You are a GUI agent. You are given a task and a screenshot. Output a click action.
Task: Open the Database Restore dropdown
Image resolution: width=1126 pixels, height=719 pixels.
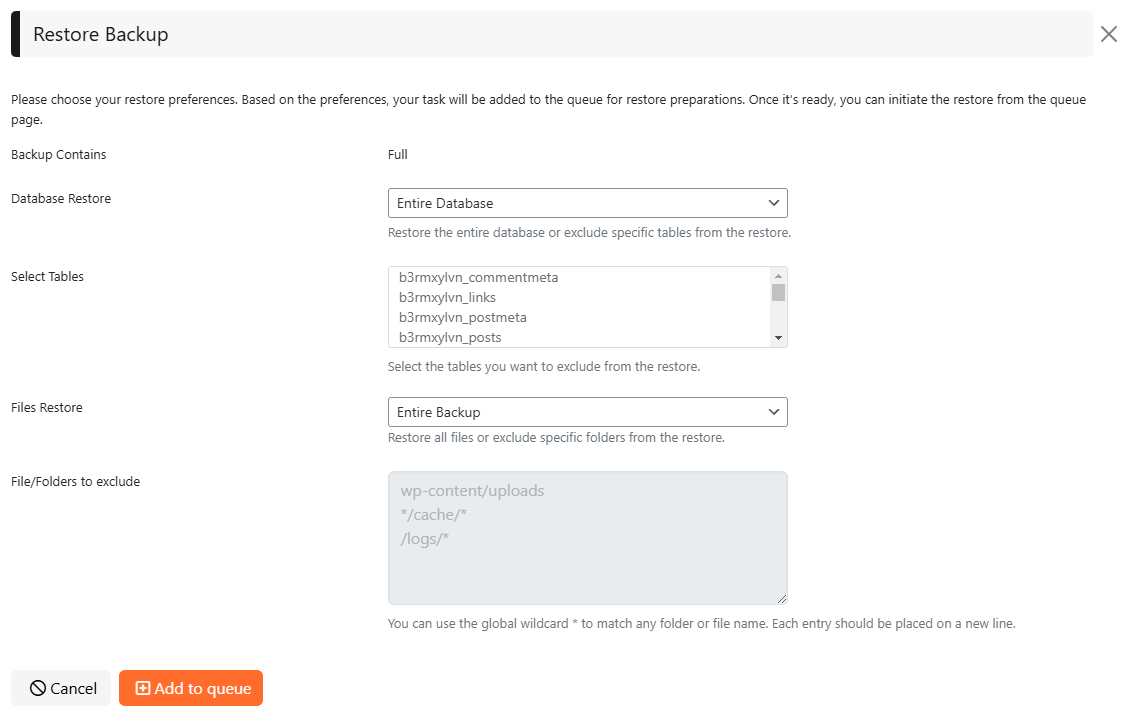587,203
